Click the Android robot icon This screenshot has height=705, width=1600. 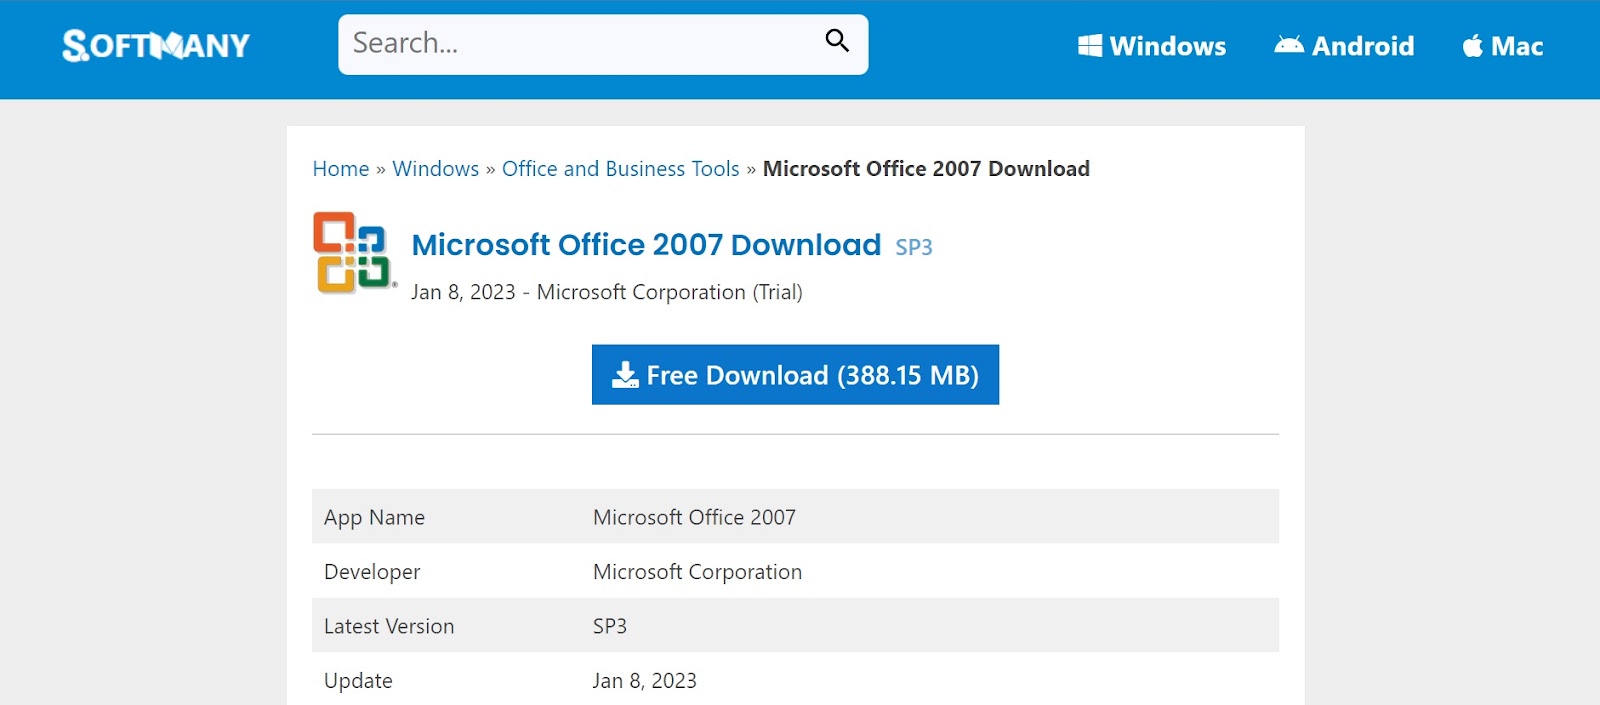click(1289, 45)
